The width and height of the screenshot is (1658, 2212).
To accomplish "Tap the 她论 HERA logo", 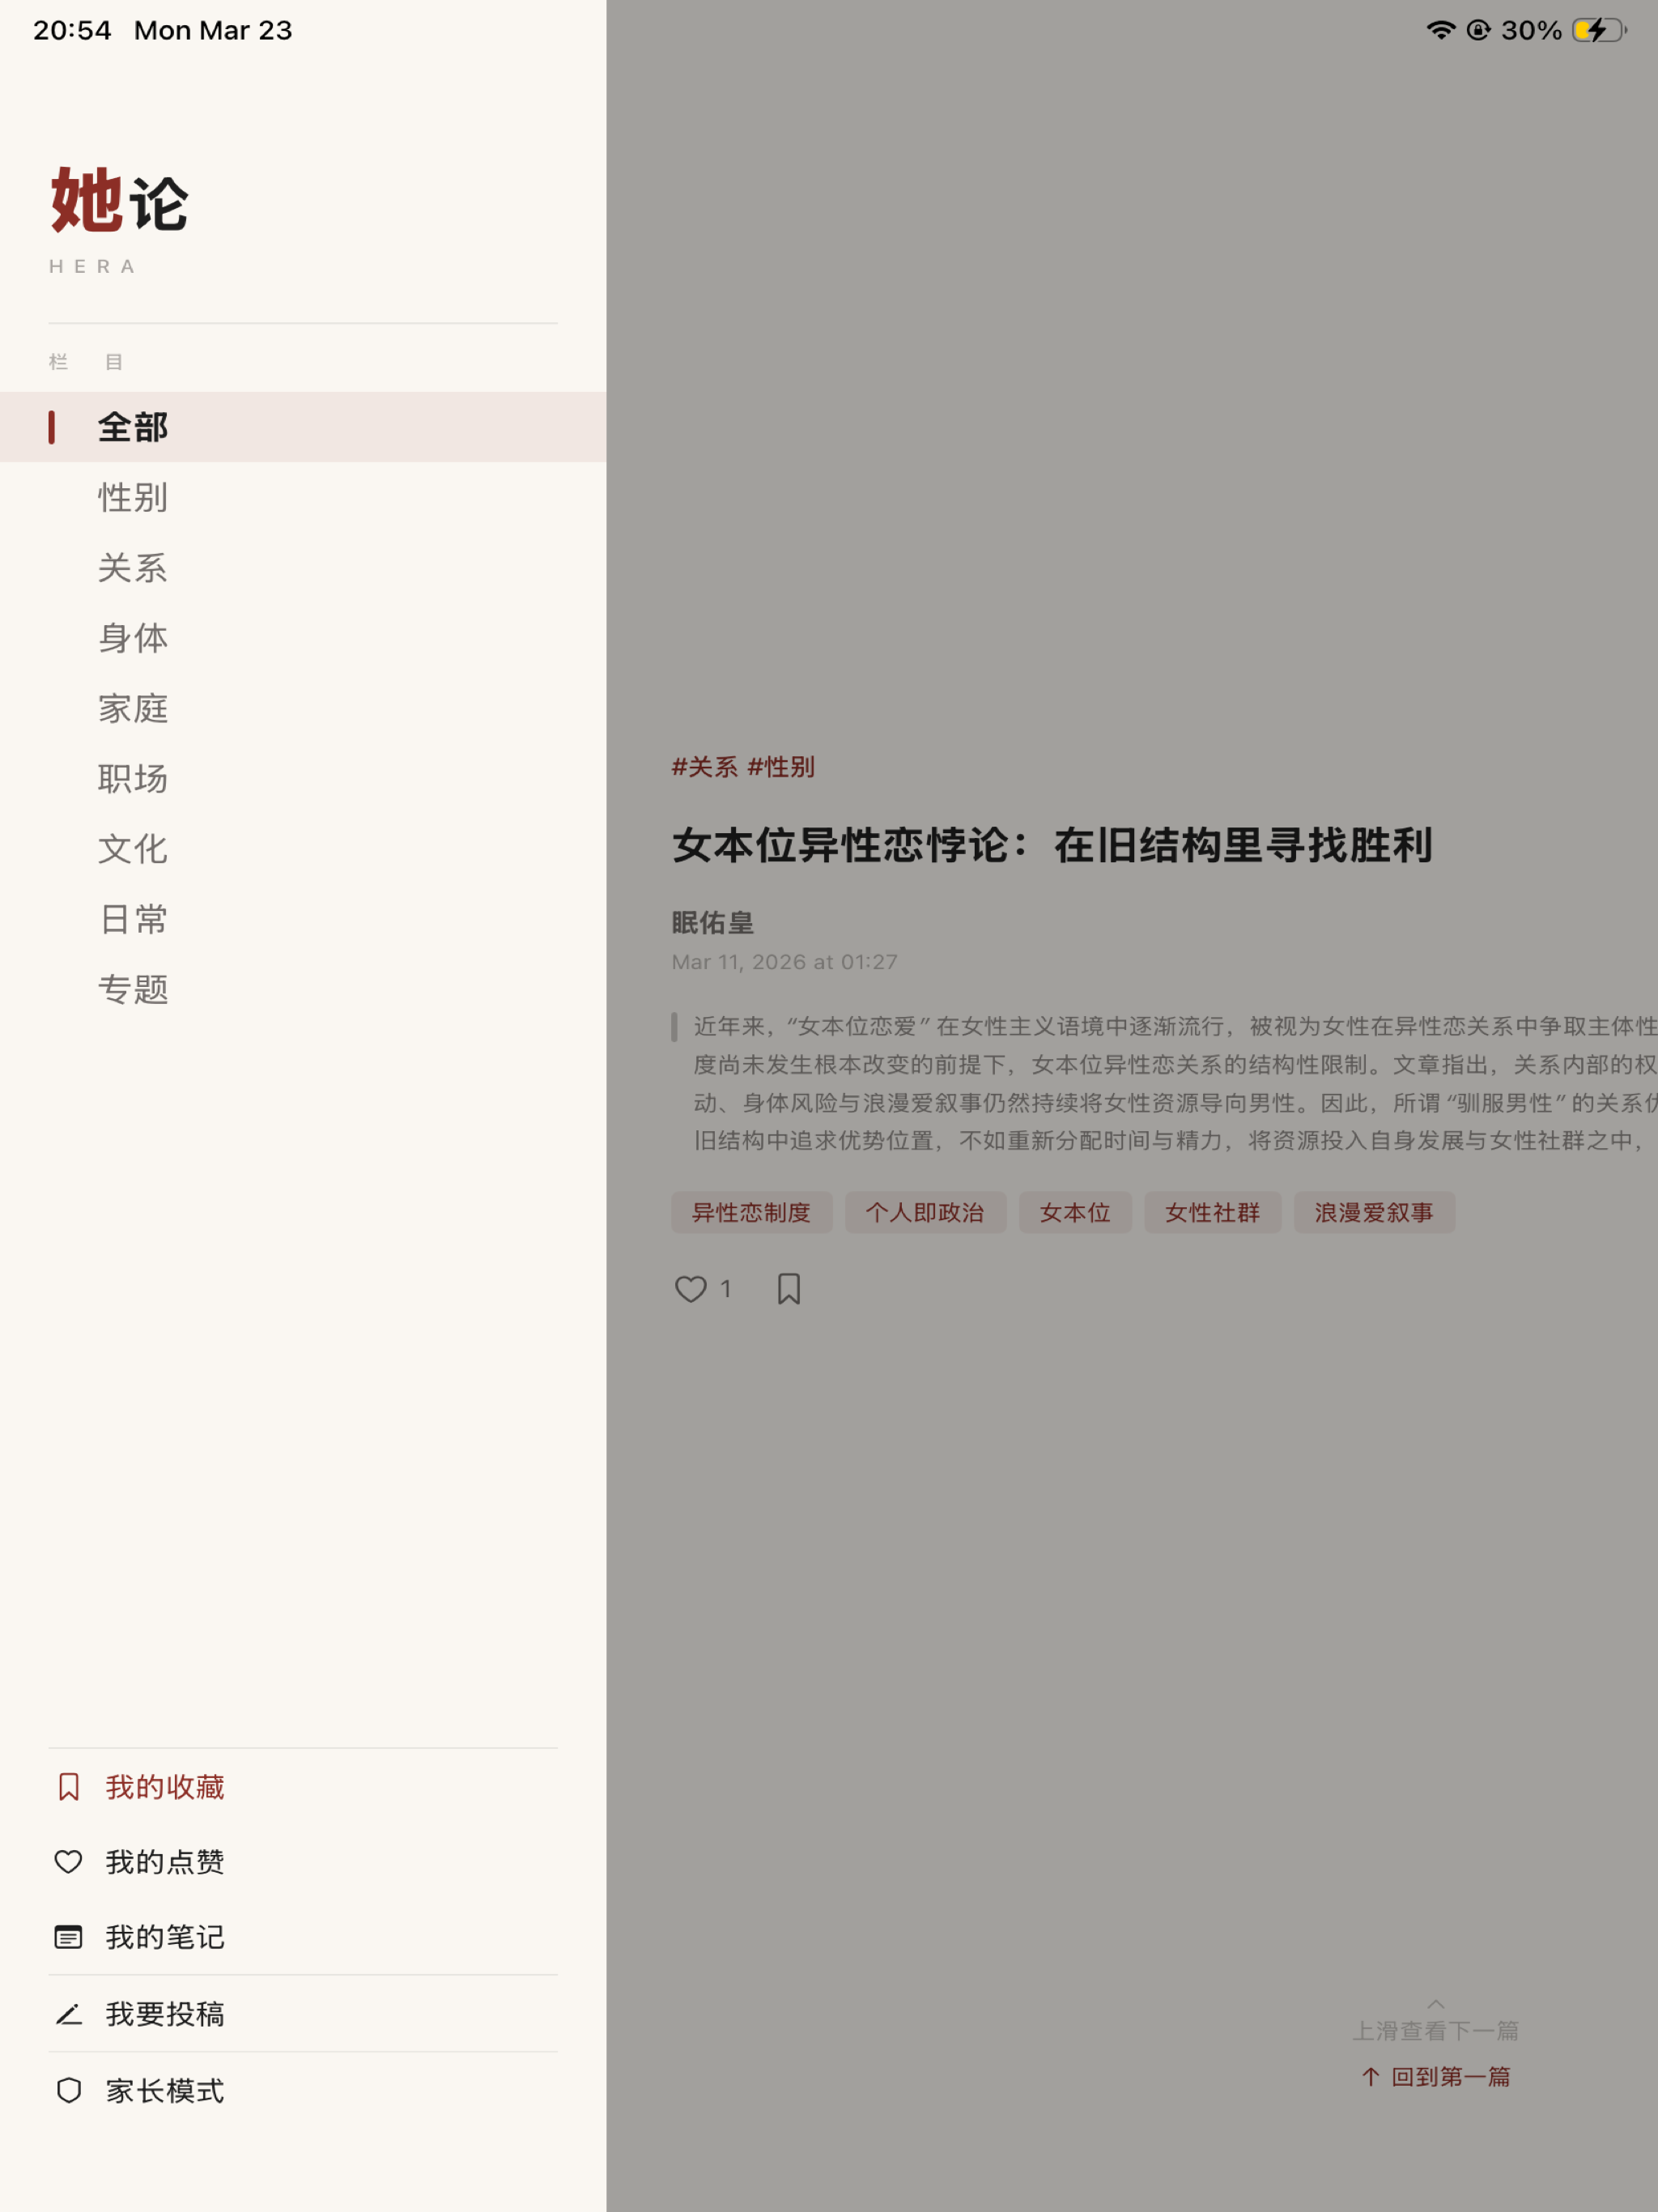I will click(x=119, y=220).
